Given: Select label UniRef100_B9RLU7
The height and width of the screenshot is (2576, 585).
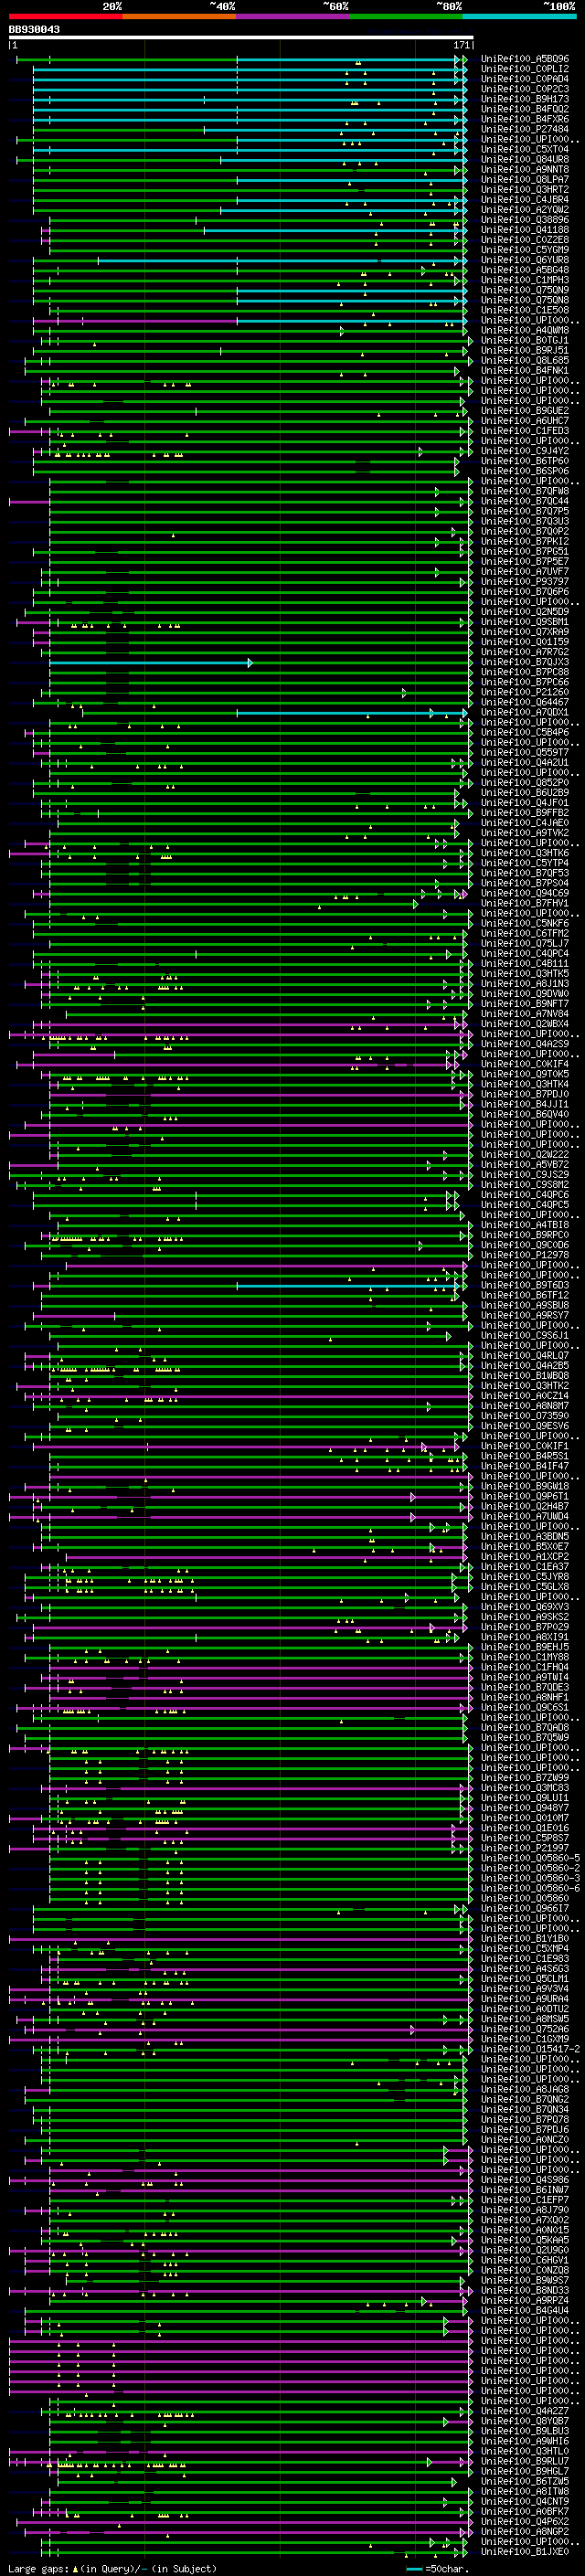Looking at the screenshot, I should point(524,2461).
